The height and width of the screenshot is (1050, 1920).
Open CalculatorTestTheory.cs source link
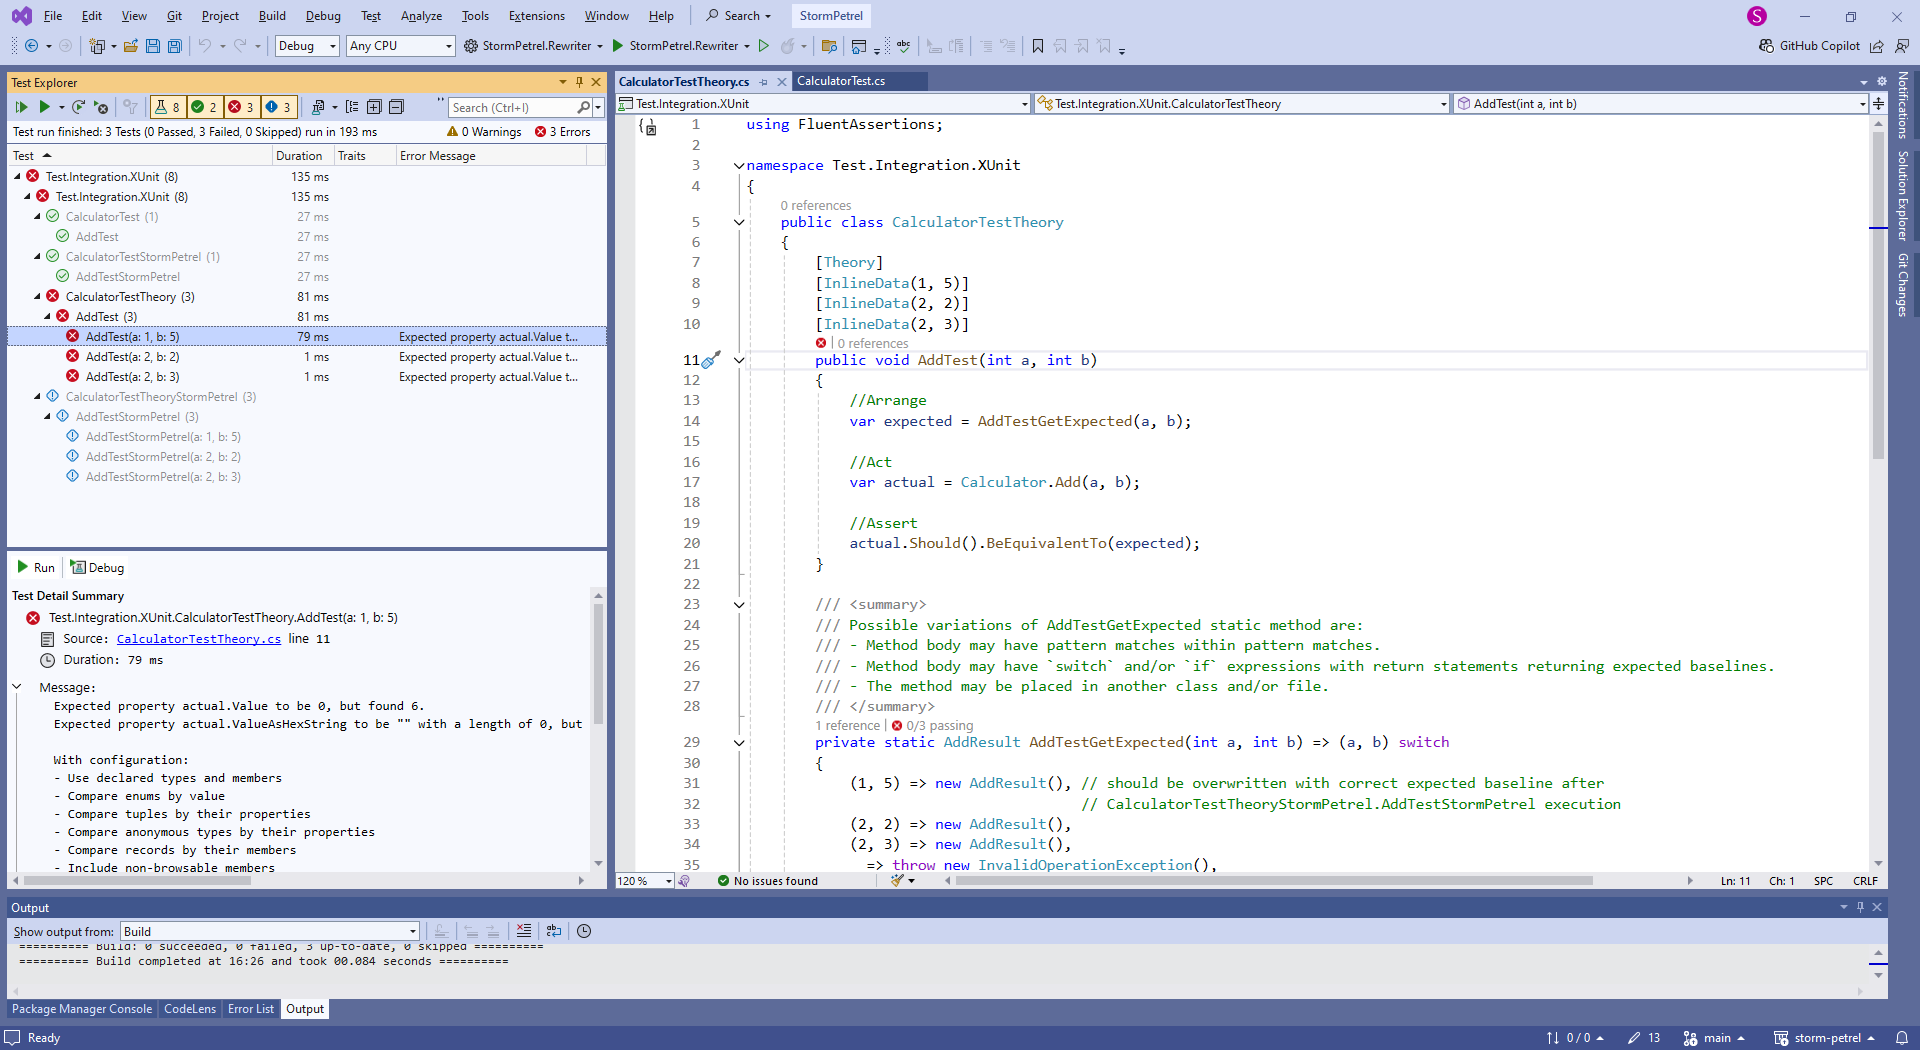(x=198, y=639)
